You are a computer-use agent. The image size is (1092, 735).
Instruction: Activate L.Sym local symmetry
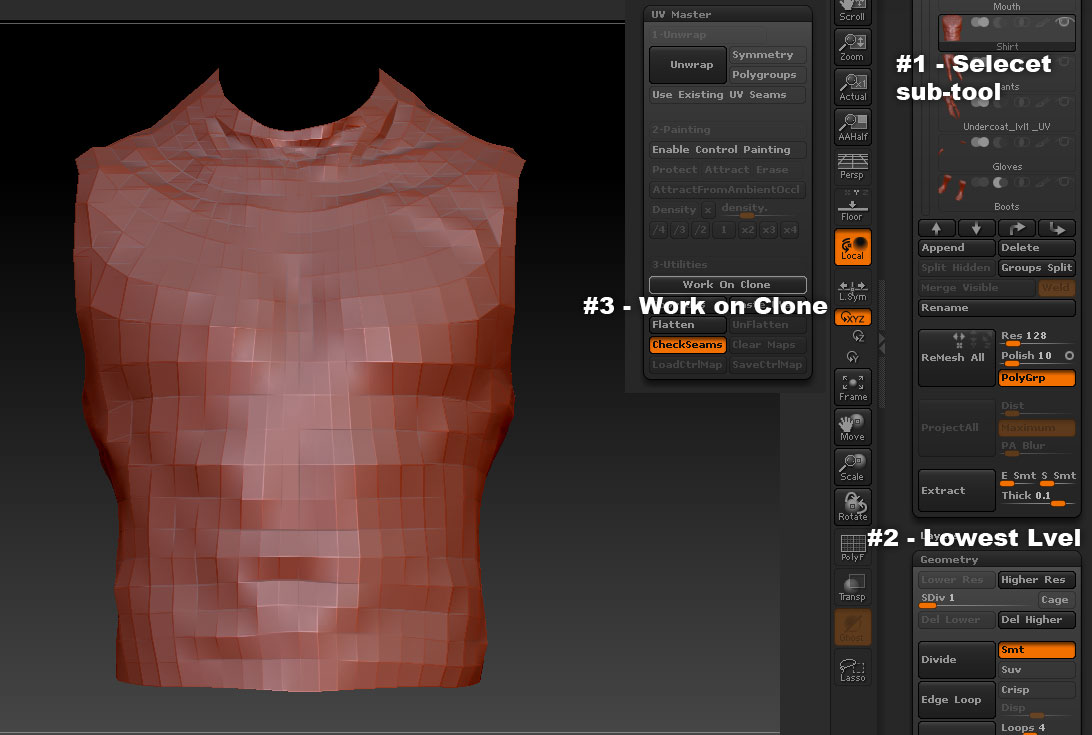pos(852,290)
